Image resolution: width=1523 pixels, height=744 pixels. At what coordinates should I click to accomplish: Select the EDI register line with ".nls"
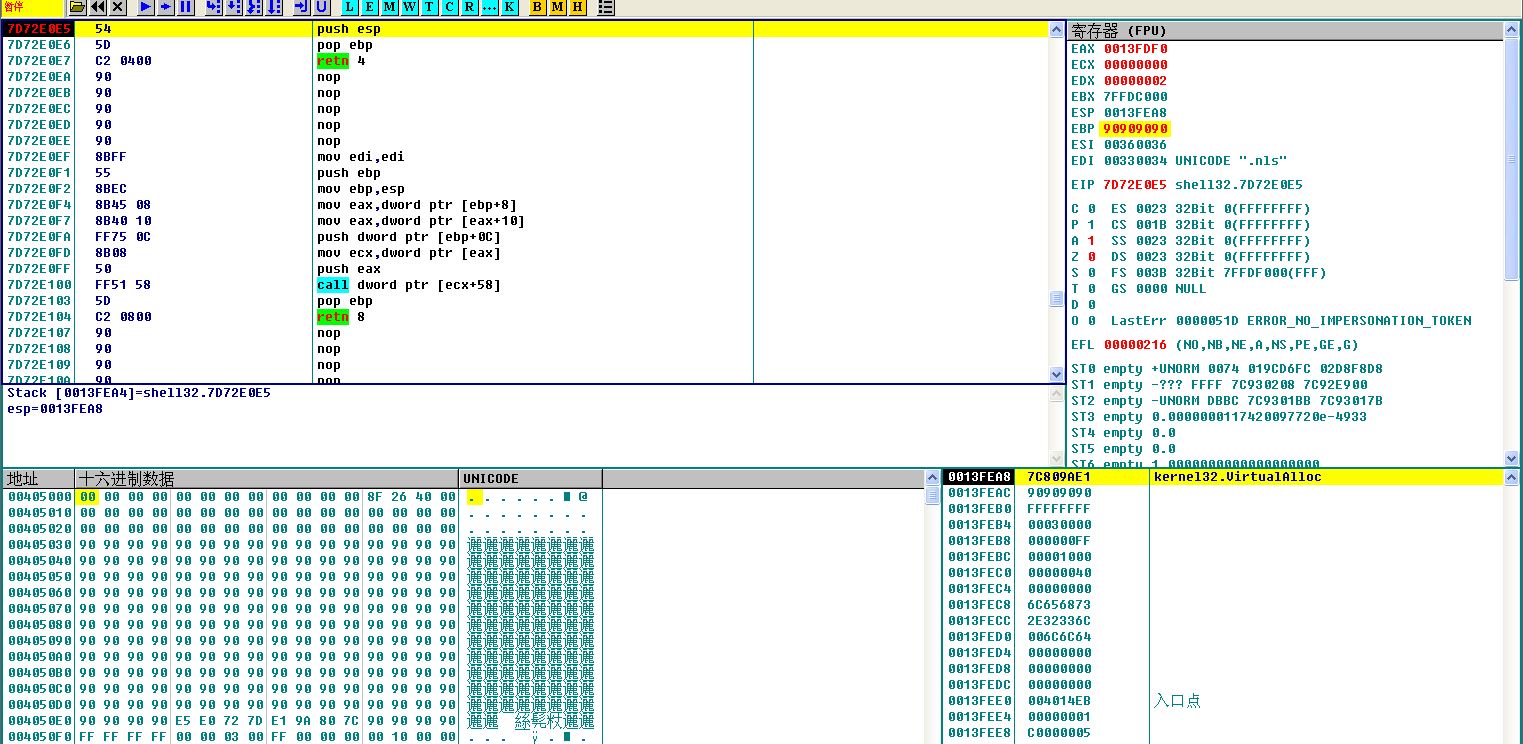(1180, 161)
